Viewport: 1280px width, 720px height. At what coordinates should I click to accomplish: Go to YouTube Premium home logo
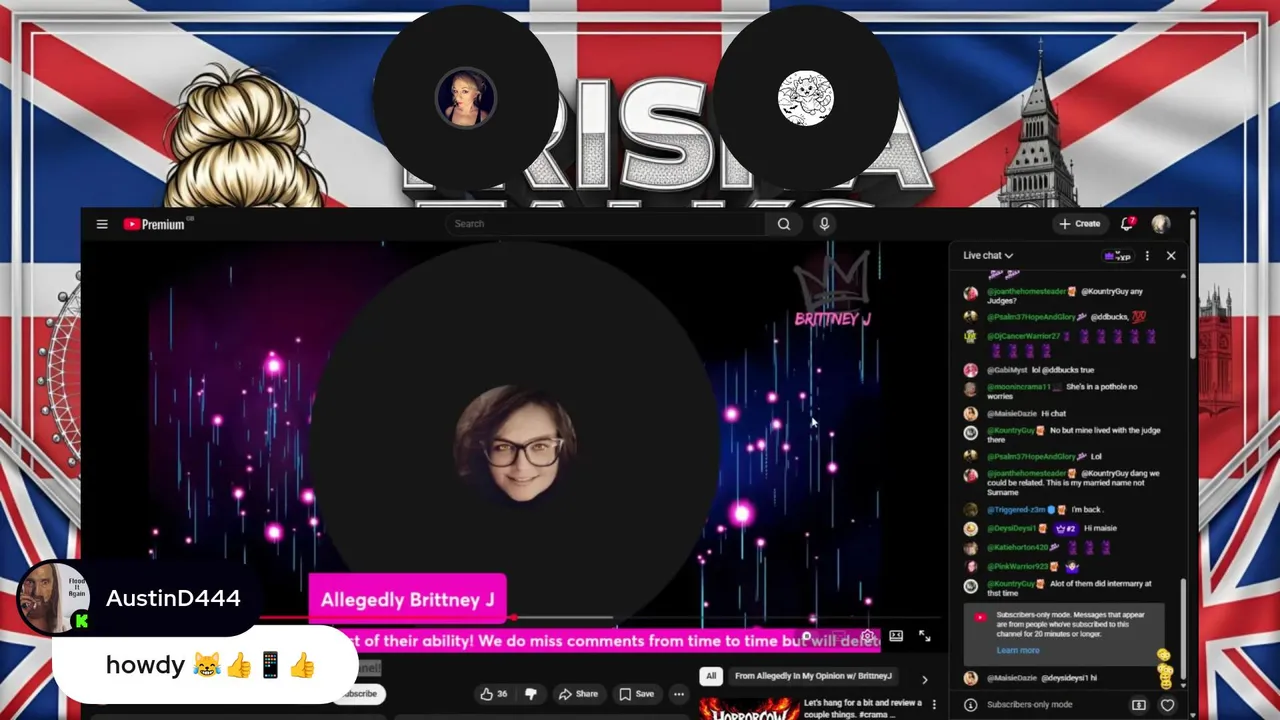[155, 224]
